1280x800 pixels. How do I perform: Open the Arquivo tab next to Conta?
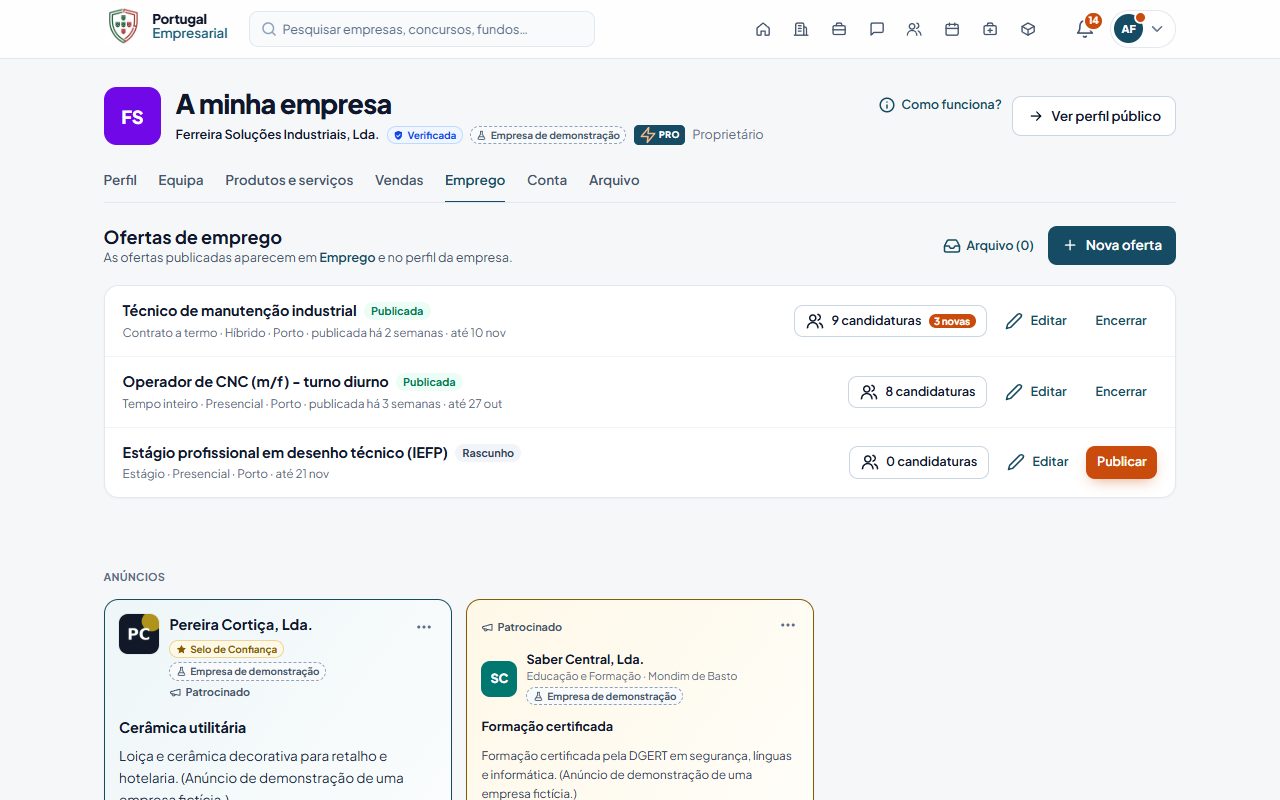[614, 180]
